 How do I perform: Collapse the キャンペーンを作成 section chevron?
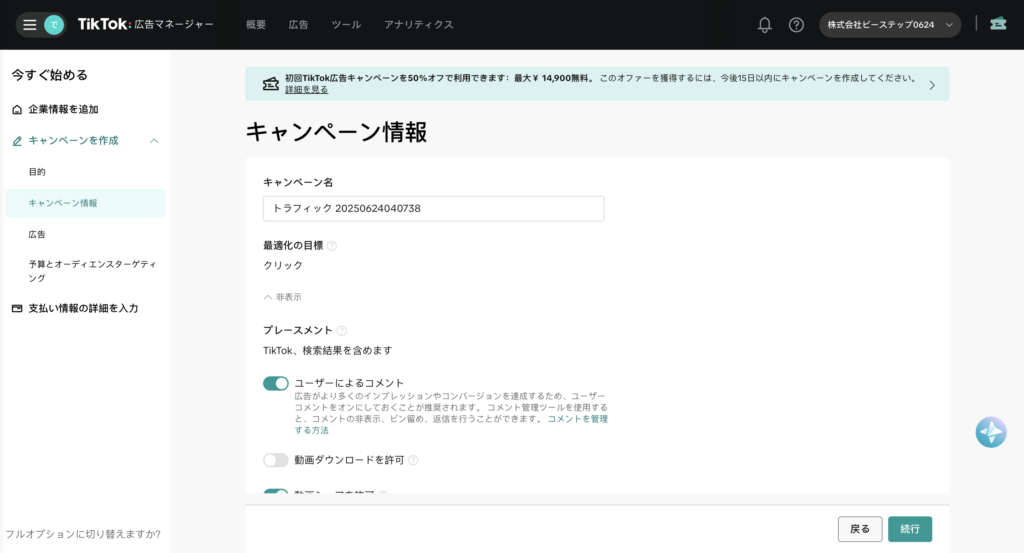click(154, 141)
